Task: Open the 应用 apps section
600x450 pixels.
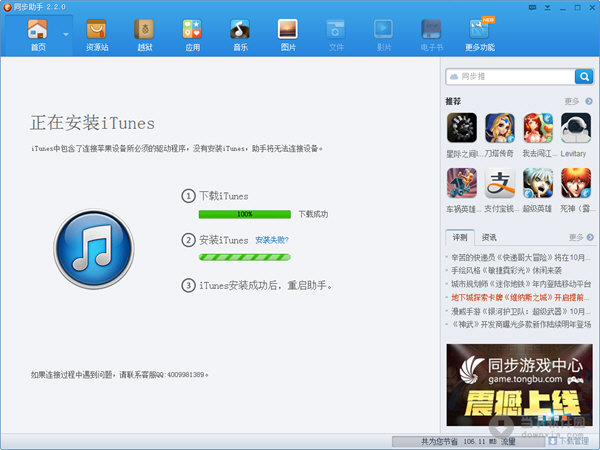Action: (192, 35)
